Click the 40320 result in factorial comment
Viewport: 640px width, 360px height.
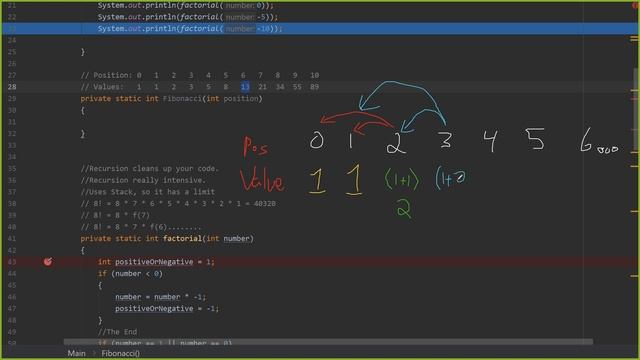tap(264, 203)
